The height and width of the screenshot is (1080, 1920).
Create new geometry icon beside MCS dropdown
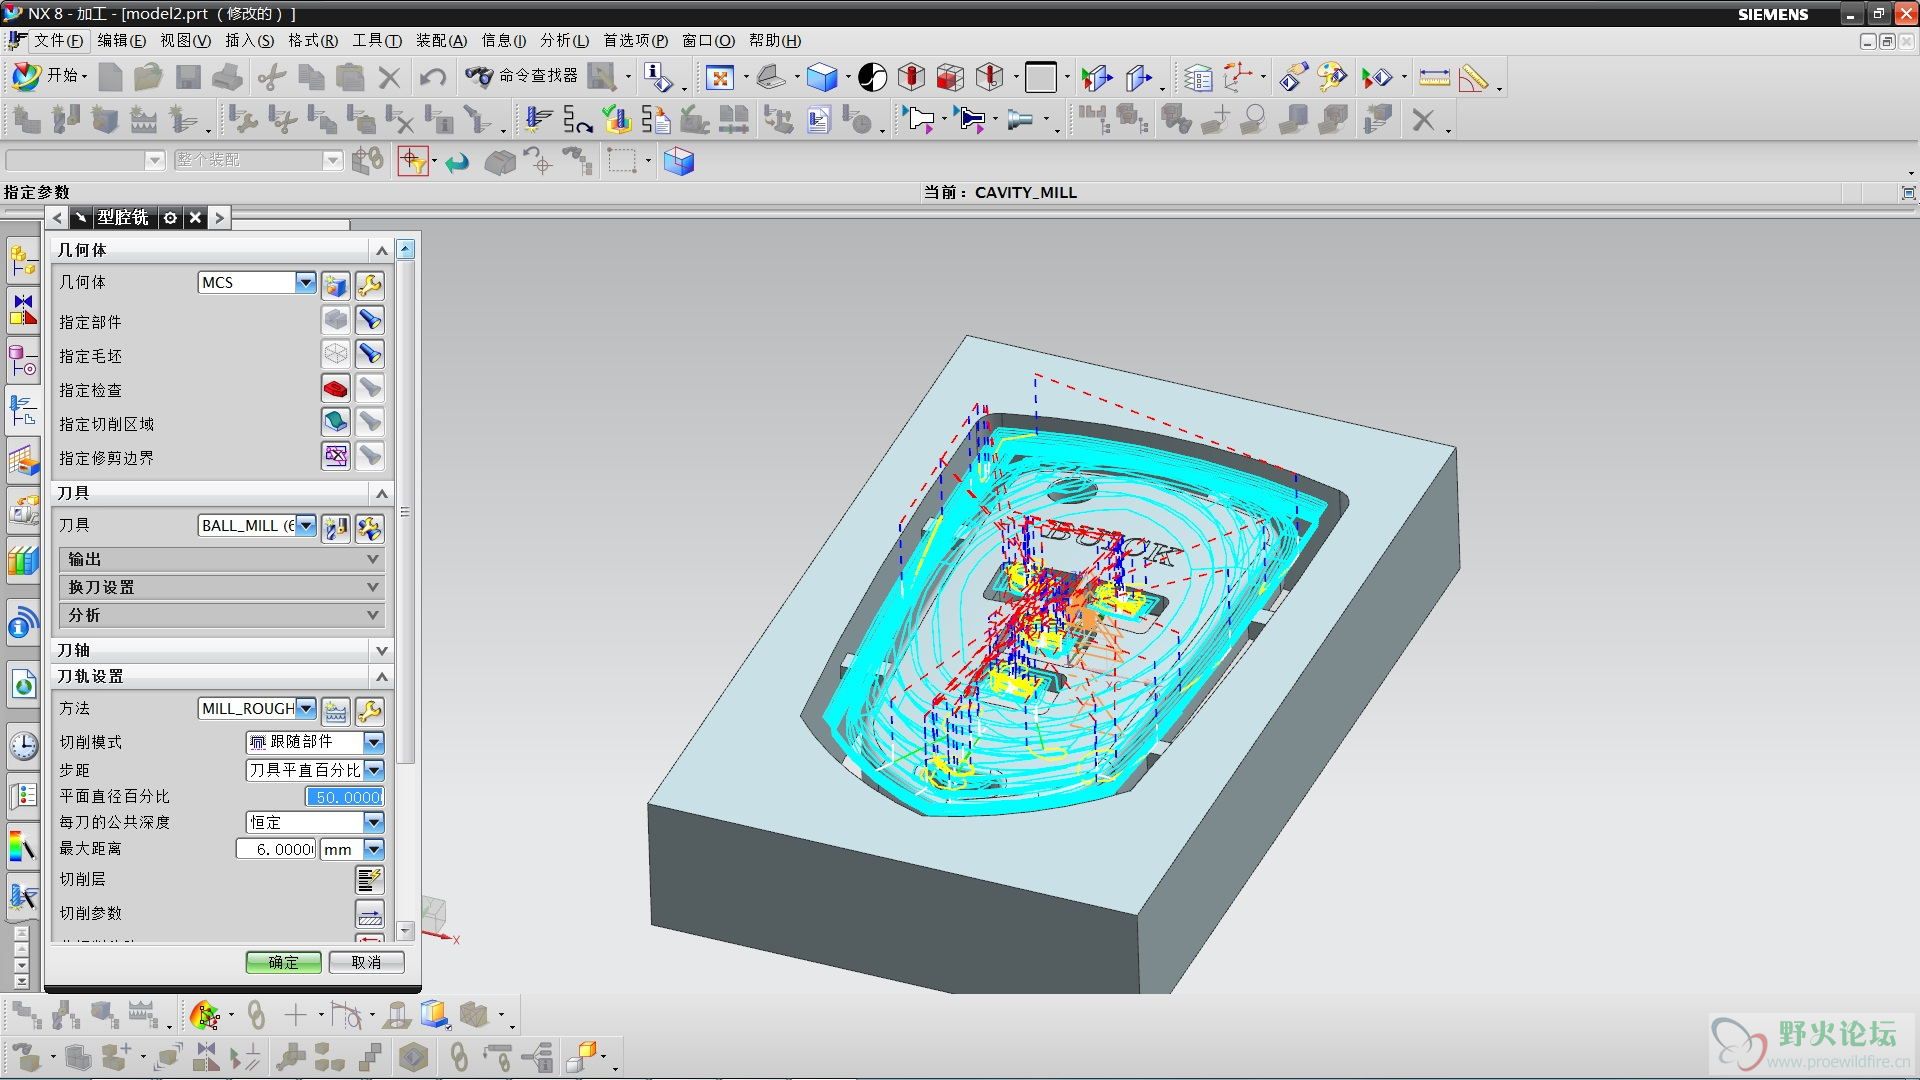pos(336,286)
